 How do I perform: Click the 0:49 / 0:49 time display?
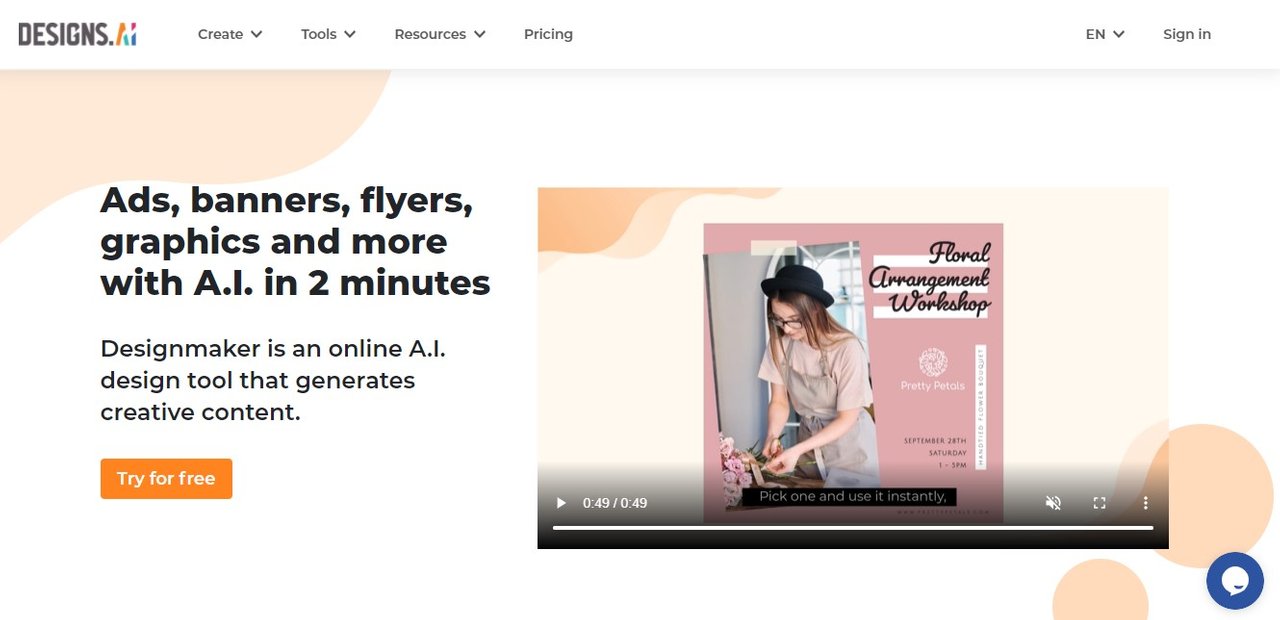pyautogui.click(x=615, y=503)
